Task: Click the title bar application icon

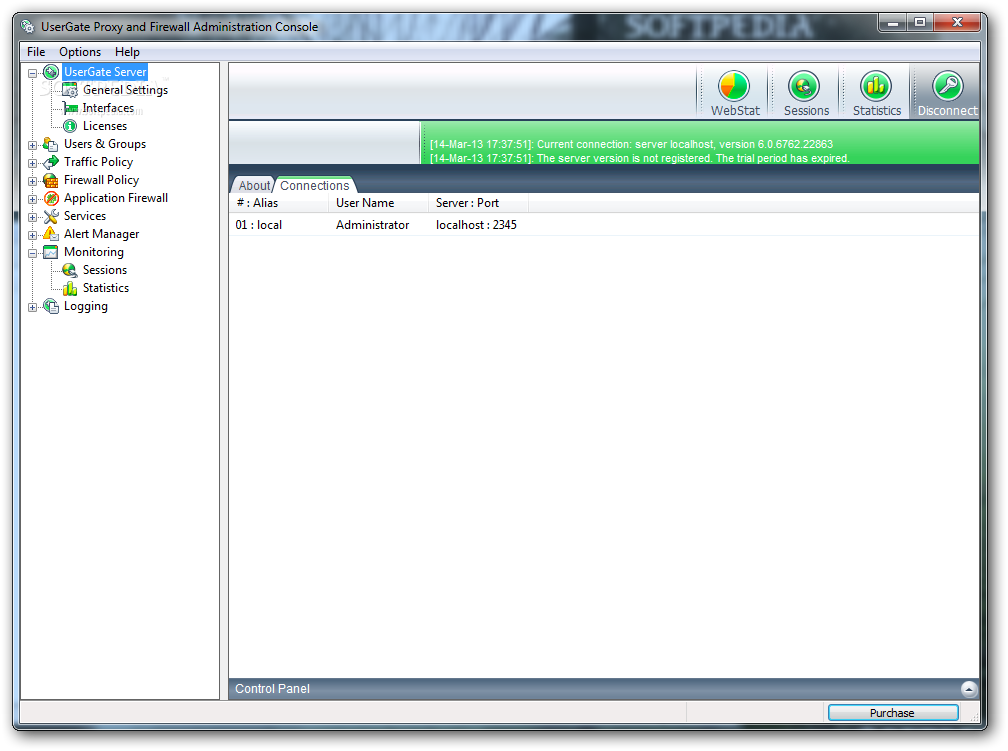Action: [x=28, y=26]
